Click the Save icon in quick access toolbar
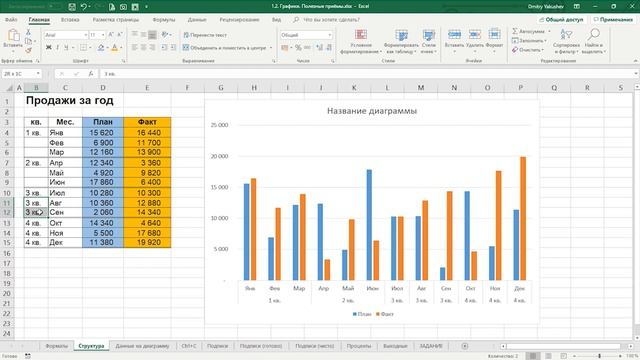The image size is (640, 360). 72,7
